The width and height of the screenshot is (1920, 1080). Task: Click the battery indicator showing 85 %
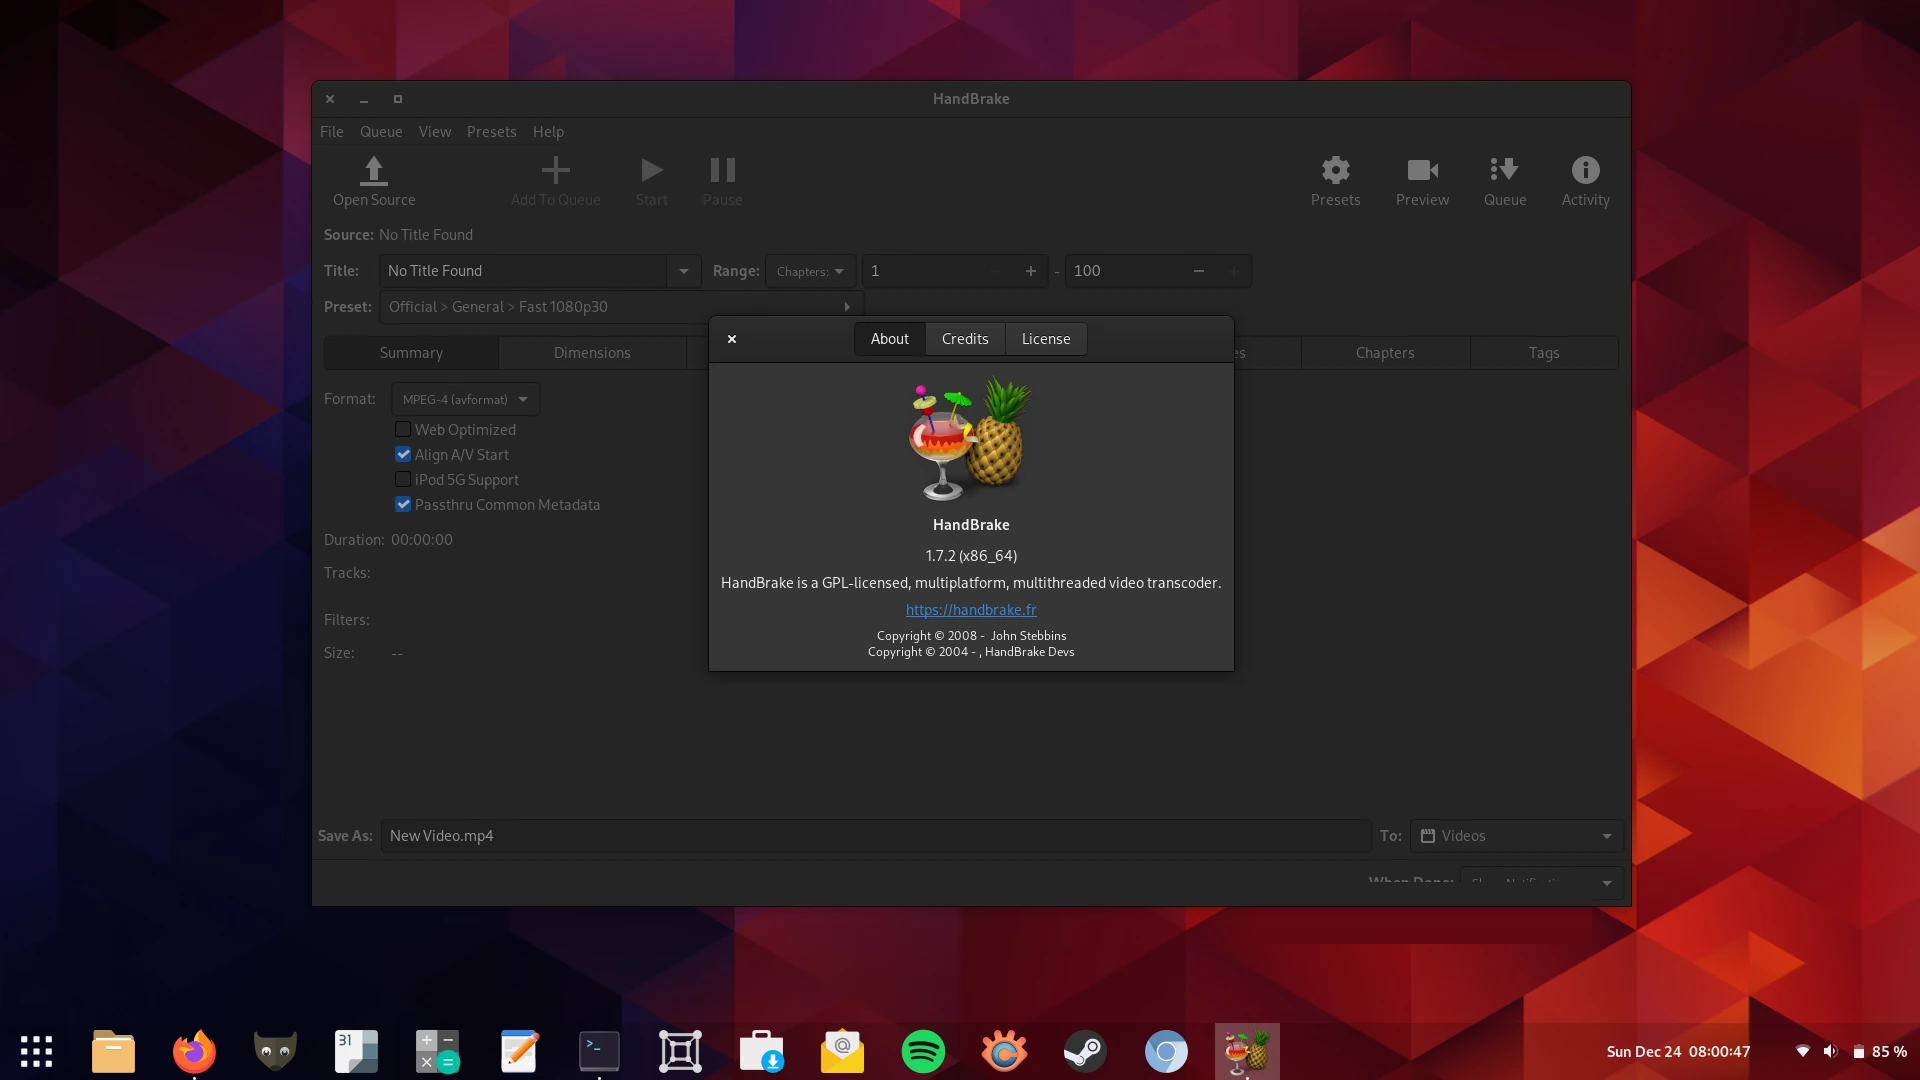1880,1051
